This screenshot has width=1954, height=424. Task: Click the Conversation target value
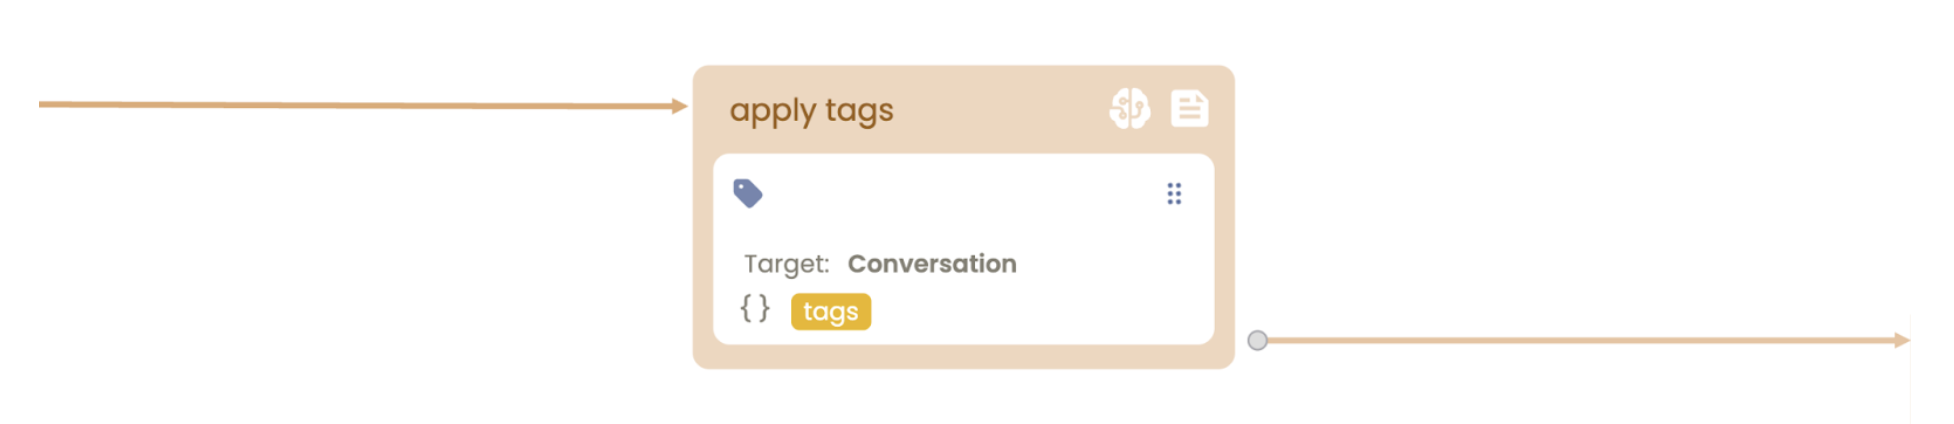tap(932, 264)
